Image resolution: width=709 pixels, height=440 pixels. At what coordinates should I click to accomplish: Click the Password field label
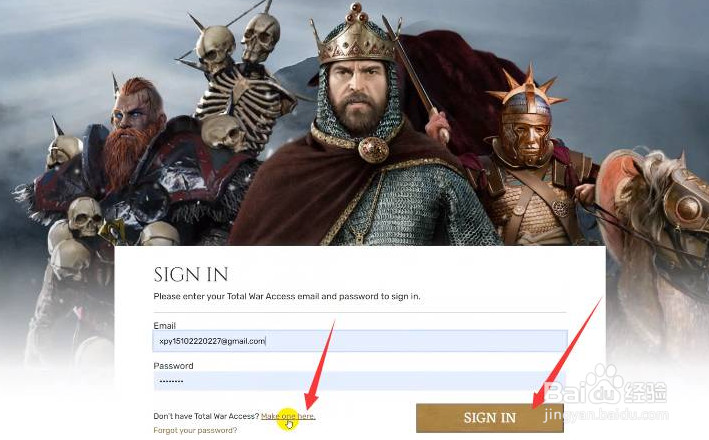[173, 366]
